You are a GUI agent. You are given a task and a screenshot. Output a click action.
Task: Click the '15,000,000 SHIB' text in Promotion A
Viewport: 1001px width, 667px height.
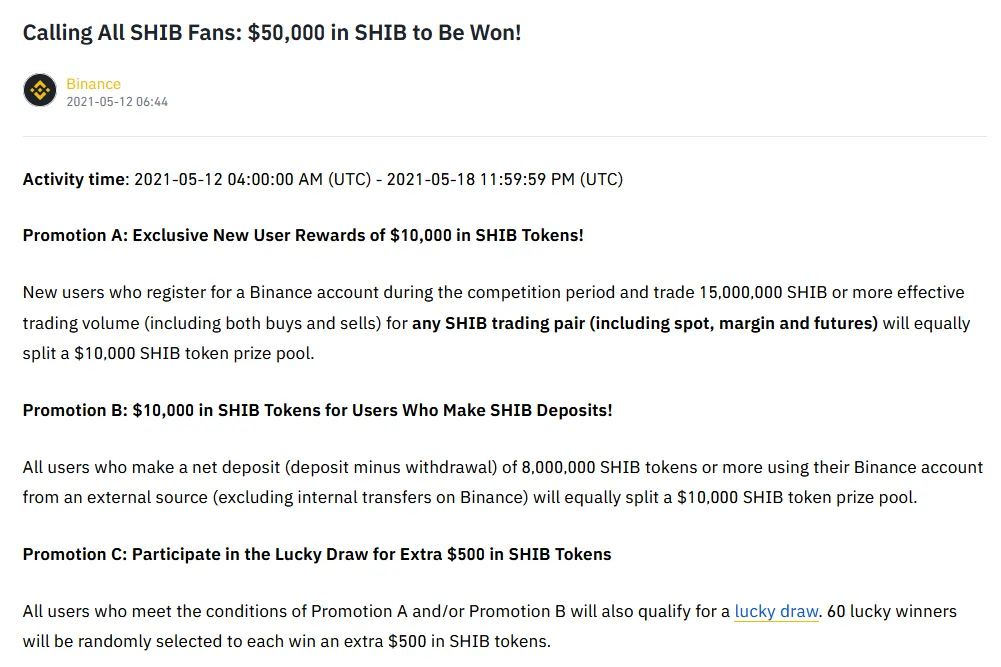763,292
